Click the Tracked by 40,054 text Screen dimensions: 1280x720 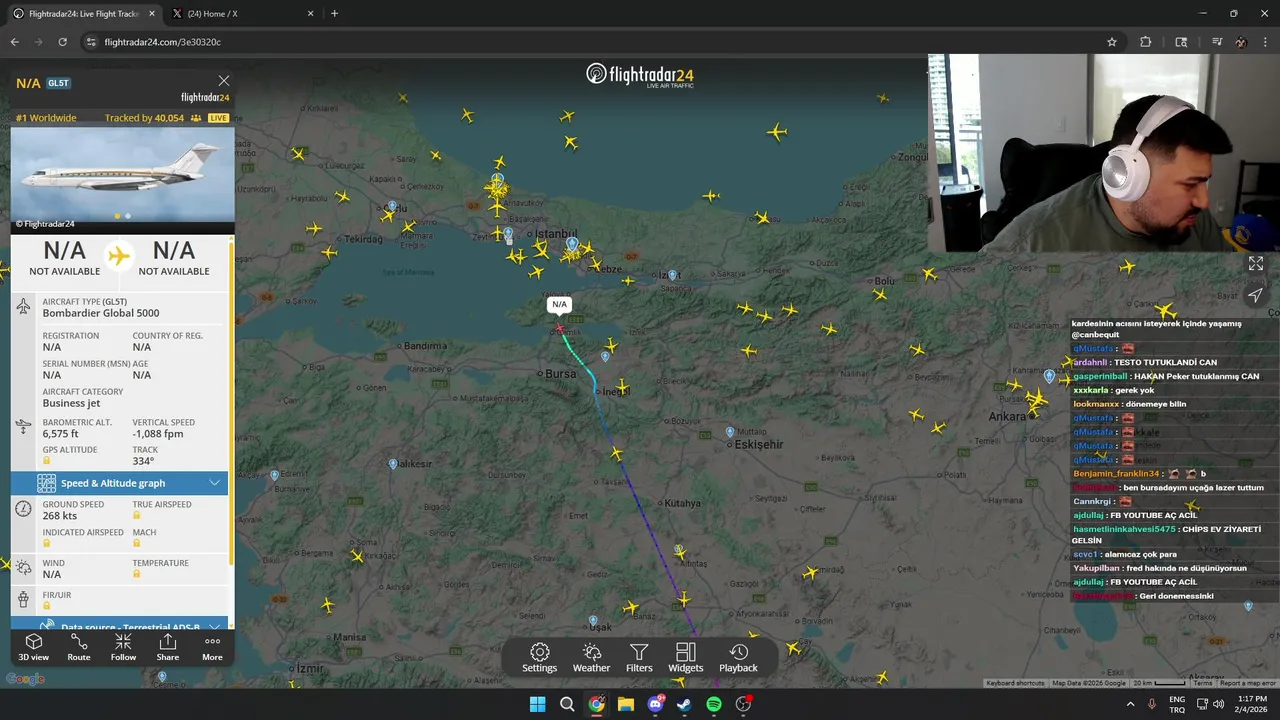click(144, 118)
